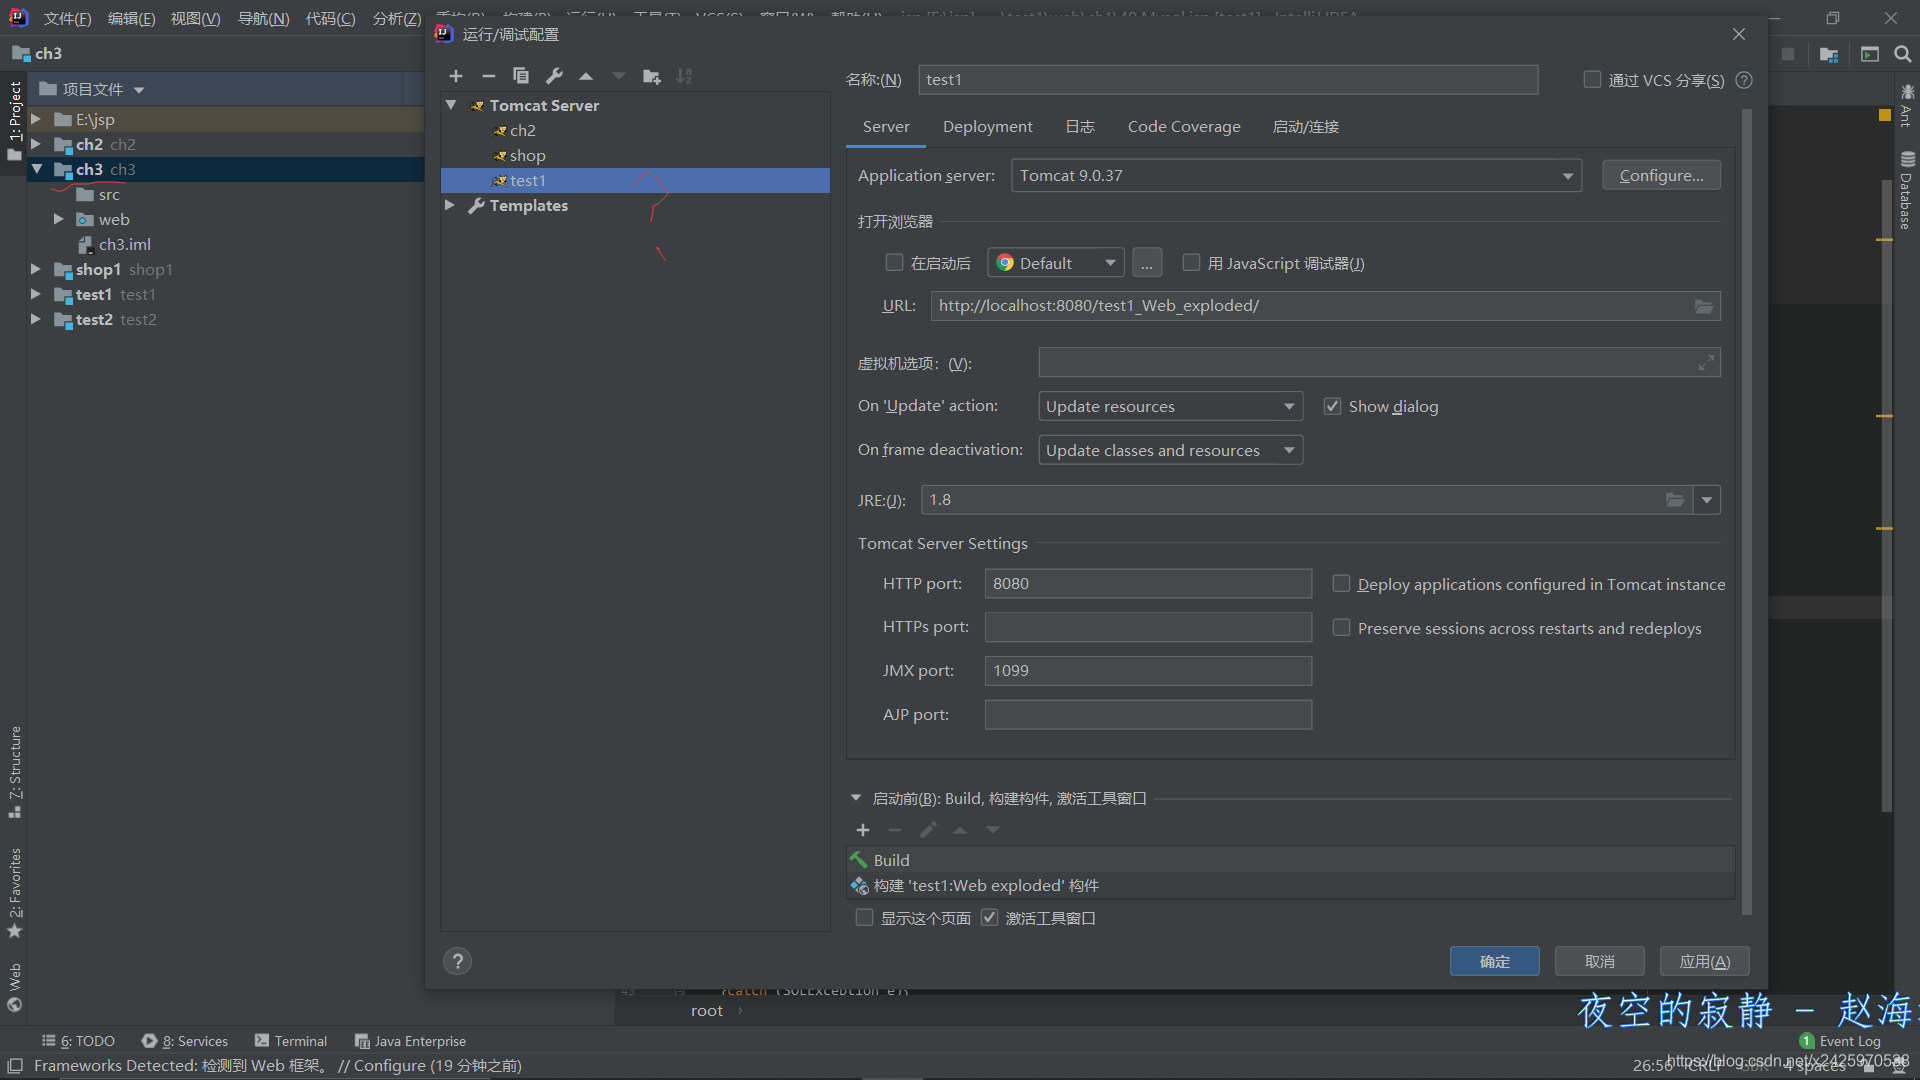Move before-launch task down
This screenshot has height=1080, width=1920.
pos(993,830)
